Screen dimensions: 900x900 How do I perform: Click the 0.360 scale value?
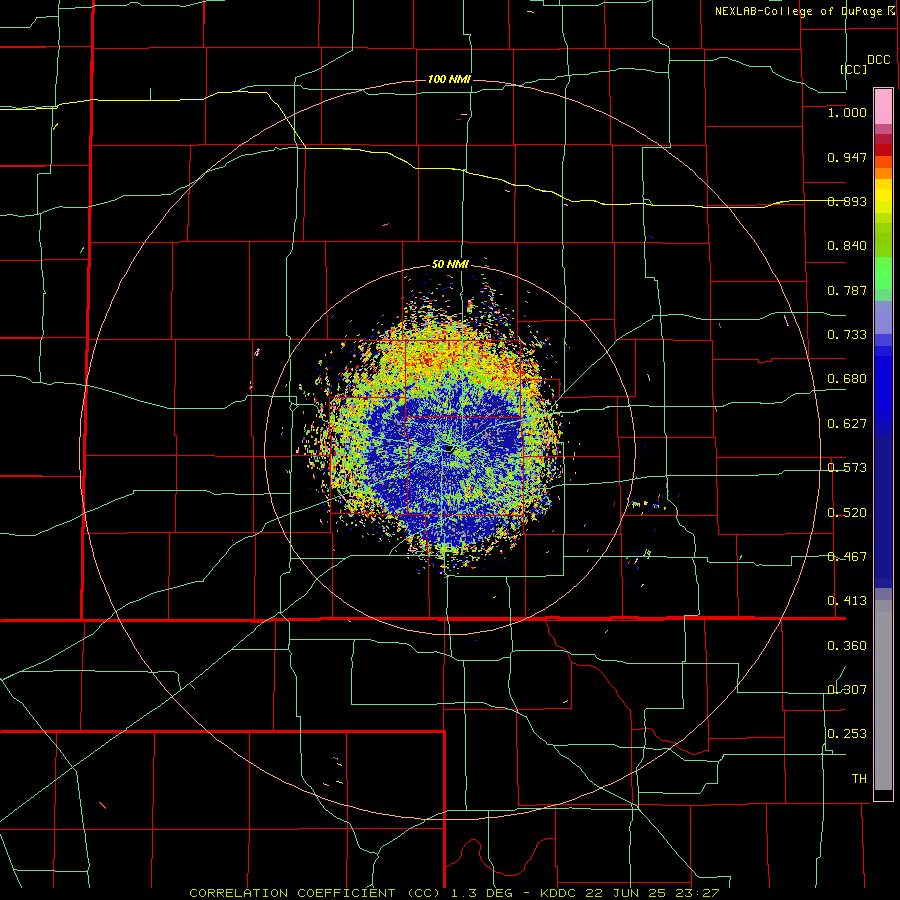(x=847, y=646)
